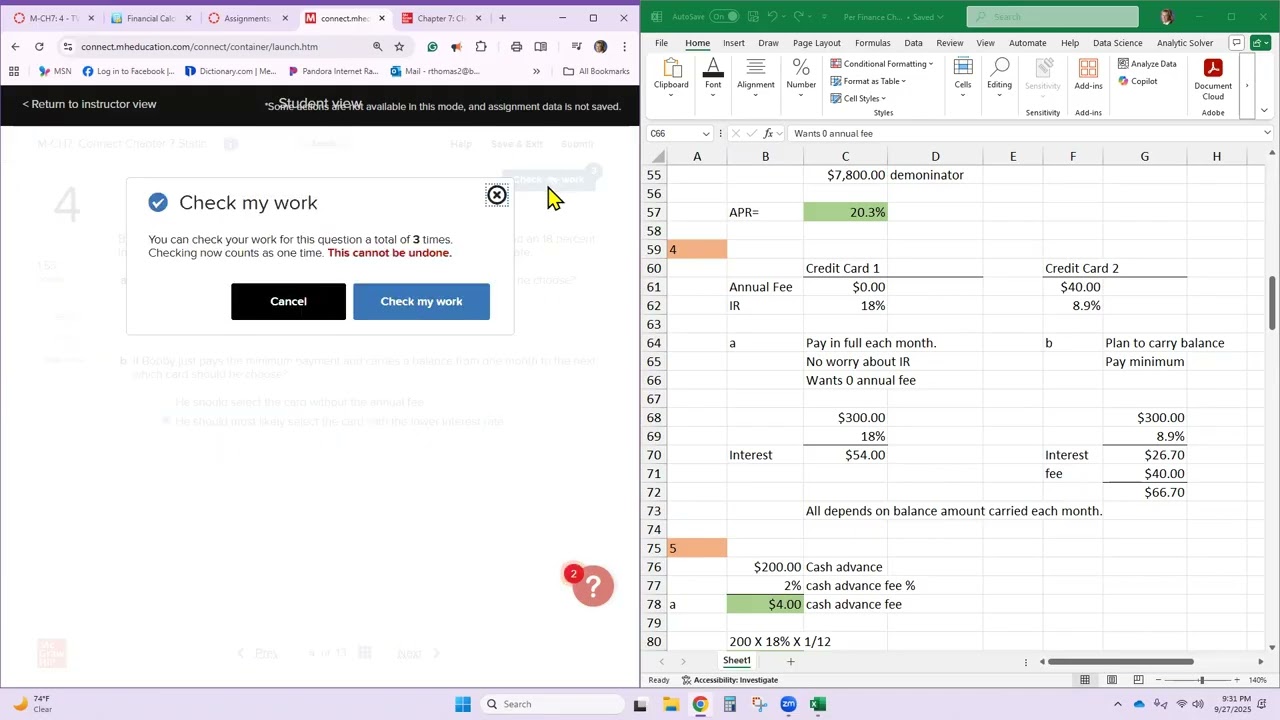Expand the Number format group
Image resolution: width=1280 pixels, height=720 pixels.
pos(801,76)
